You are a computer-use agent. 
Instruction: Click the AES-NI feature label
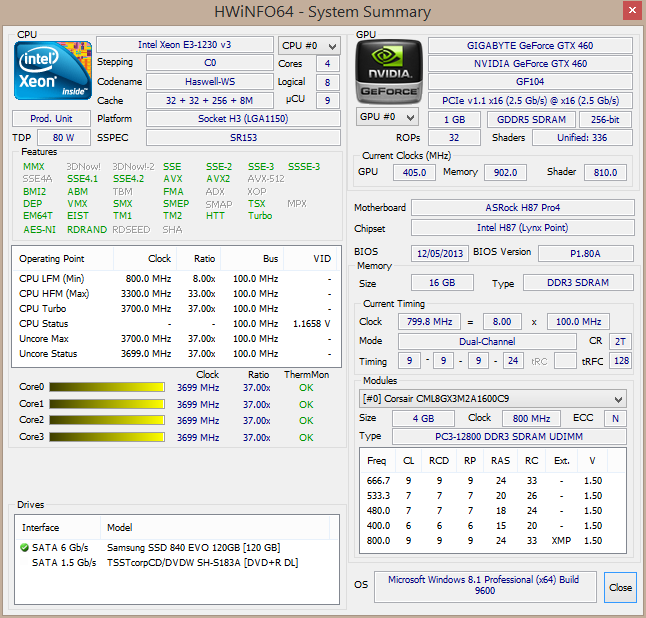39,229
